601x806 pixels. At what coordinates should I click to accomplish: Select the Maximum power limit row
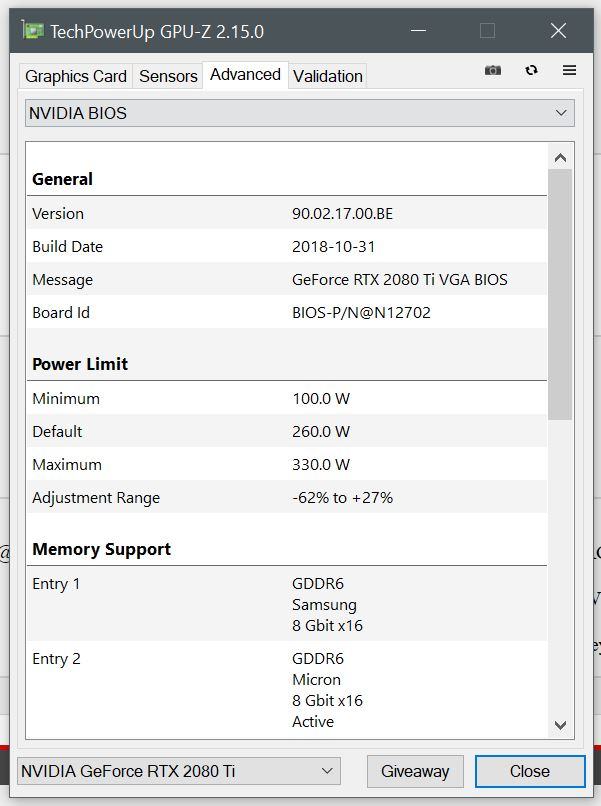click(x=288, y=464)
